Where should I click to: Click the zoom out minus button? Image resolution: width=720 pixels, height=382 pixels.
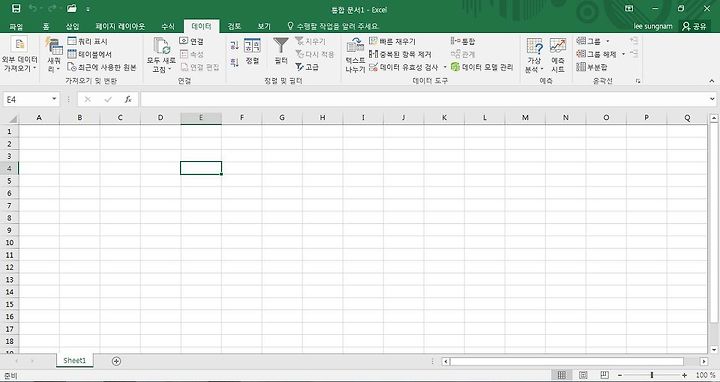coord(619,376)
